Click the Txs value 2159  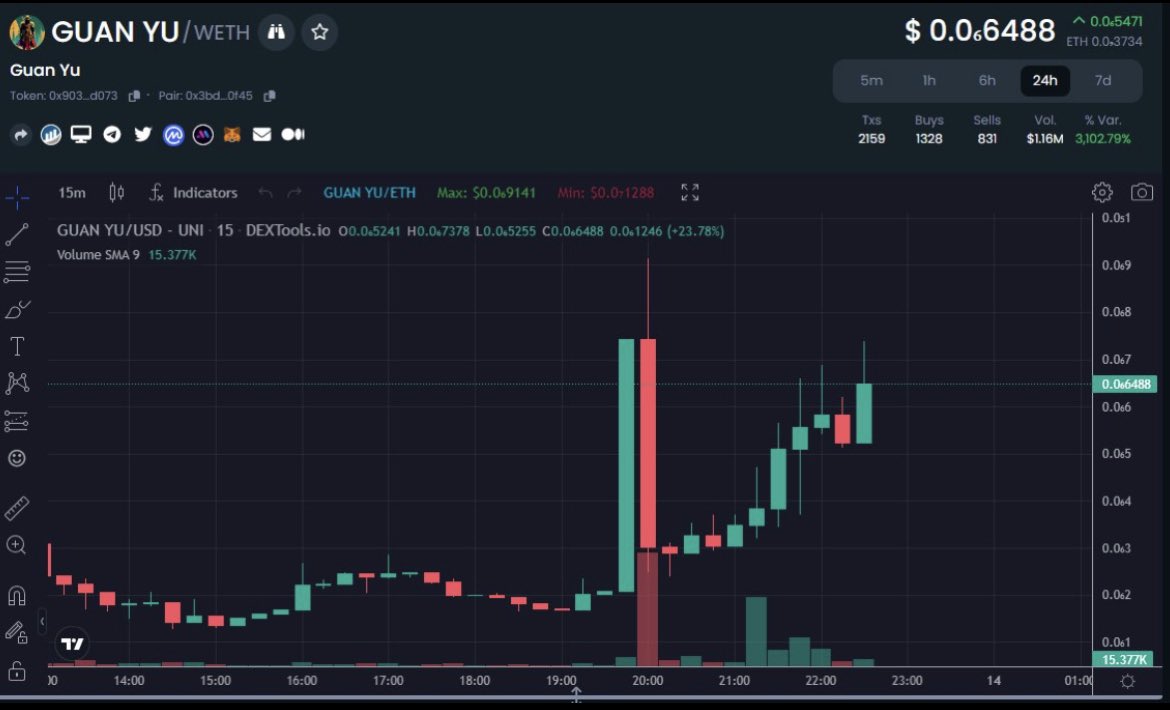pos(872,139)
